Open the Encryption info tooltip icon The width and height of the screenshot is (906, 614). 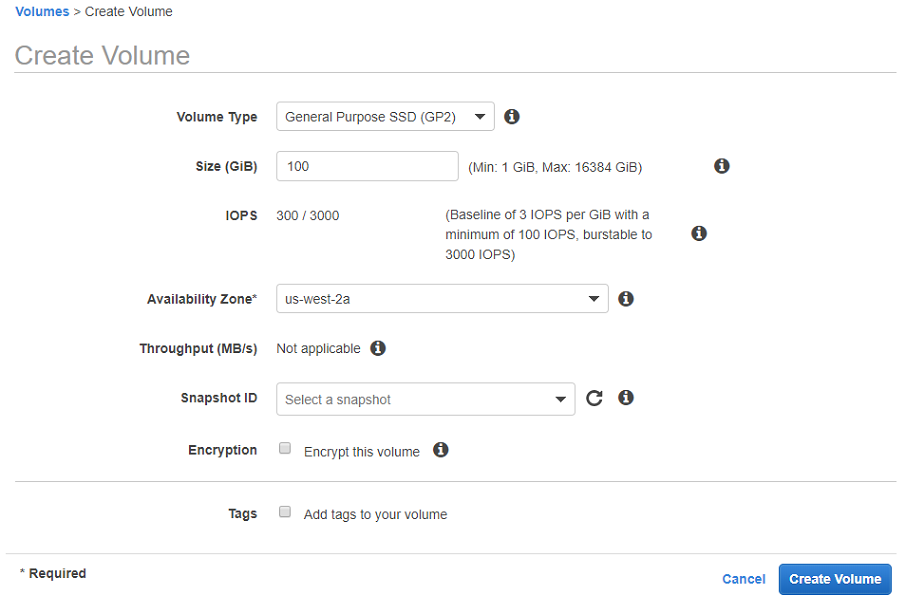pyautogui.click(x=440, y=450)
